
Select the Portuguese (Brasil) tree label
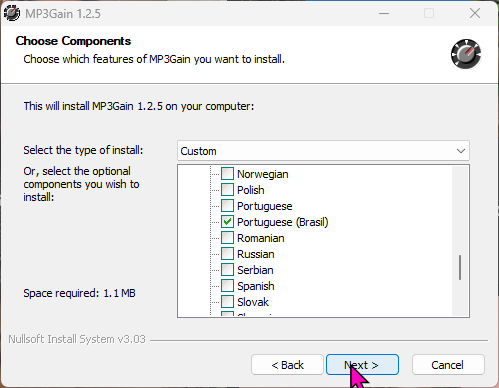point(283,222)
